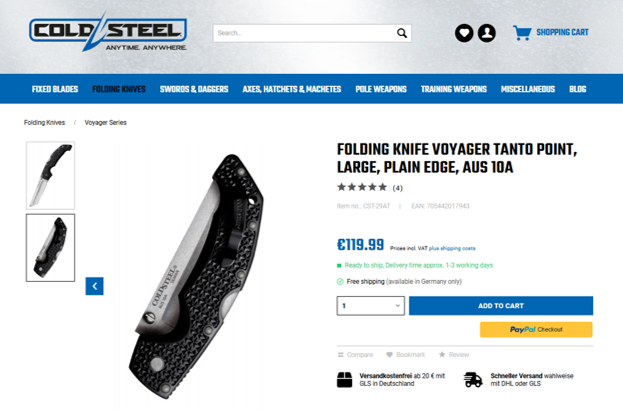Pay with PayPal Checkout button
Image resolution: width=623 pixels, height=420 pixels.
coord(536,329)
